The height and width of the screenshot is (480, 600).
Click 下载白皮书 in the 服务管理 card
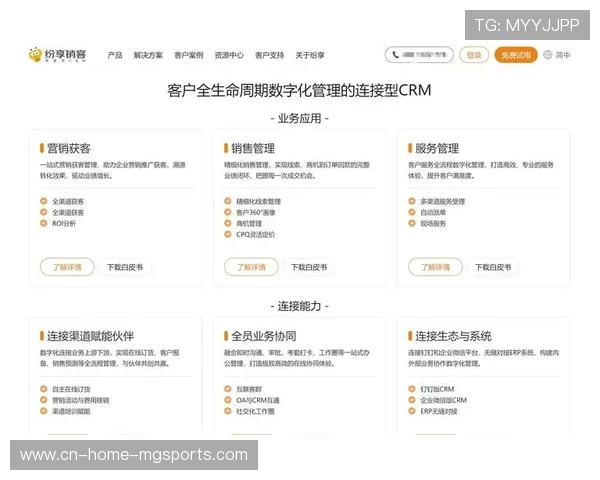coord(493,267)
